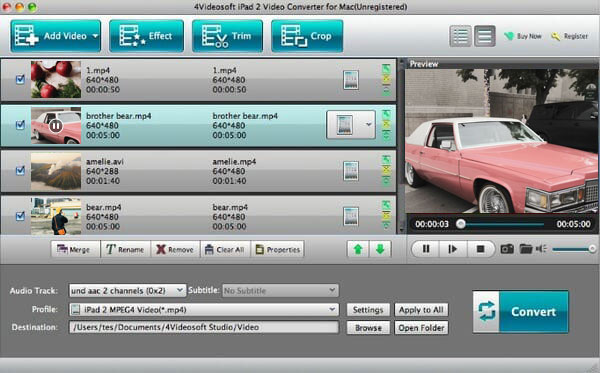Select the amelie.avi mountain thumbnail
The width and height of the screenshot is (600, 373).
pyautogui.click(x=56, y=171)
